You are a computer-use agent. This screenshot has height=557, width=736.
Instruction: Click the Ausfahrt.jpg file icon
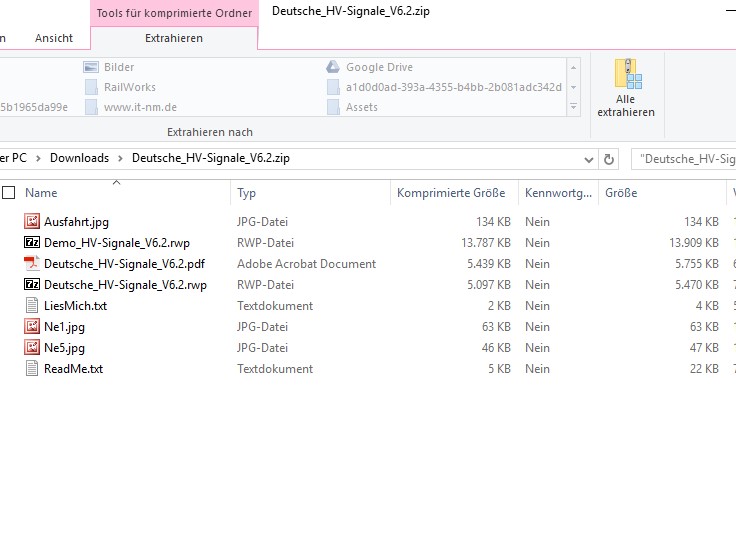[x=32, y=221]
